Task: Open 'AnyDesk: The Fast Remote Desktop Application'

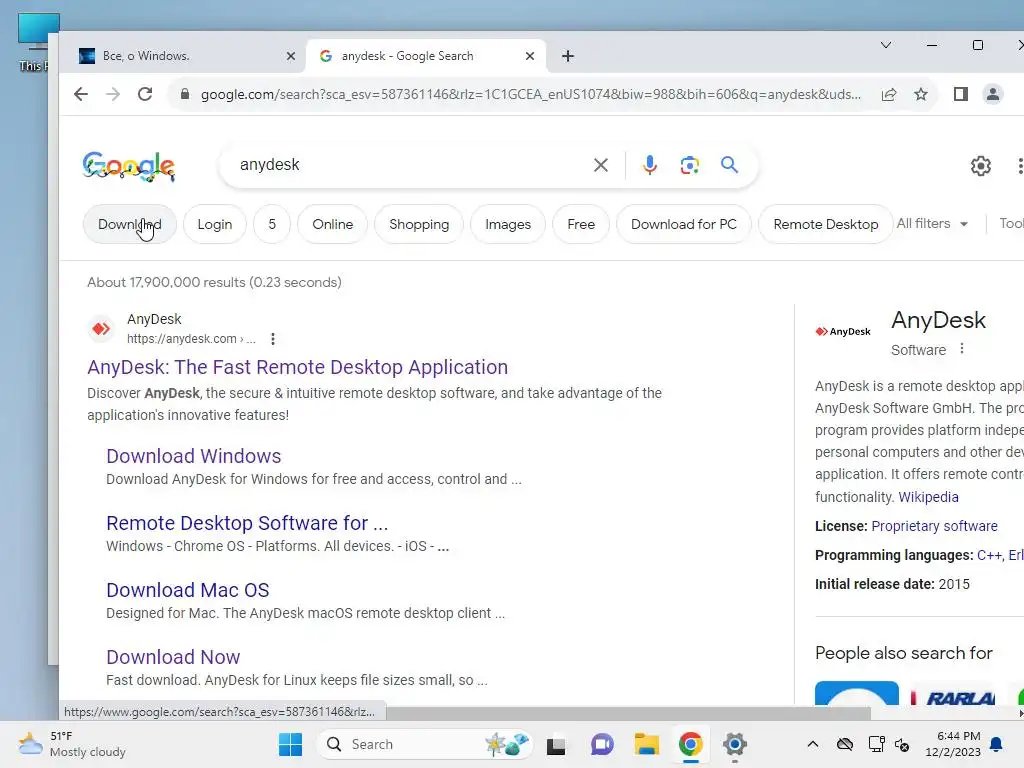Action: 298,367
